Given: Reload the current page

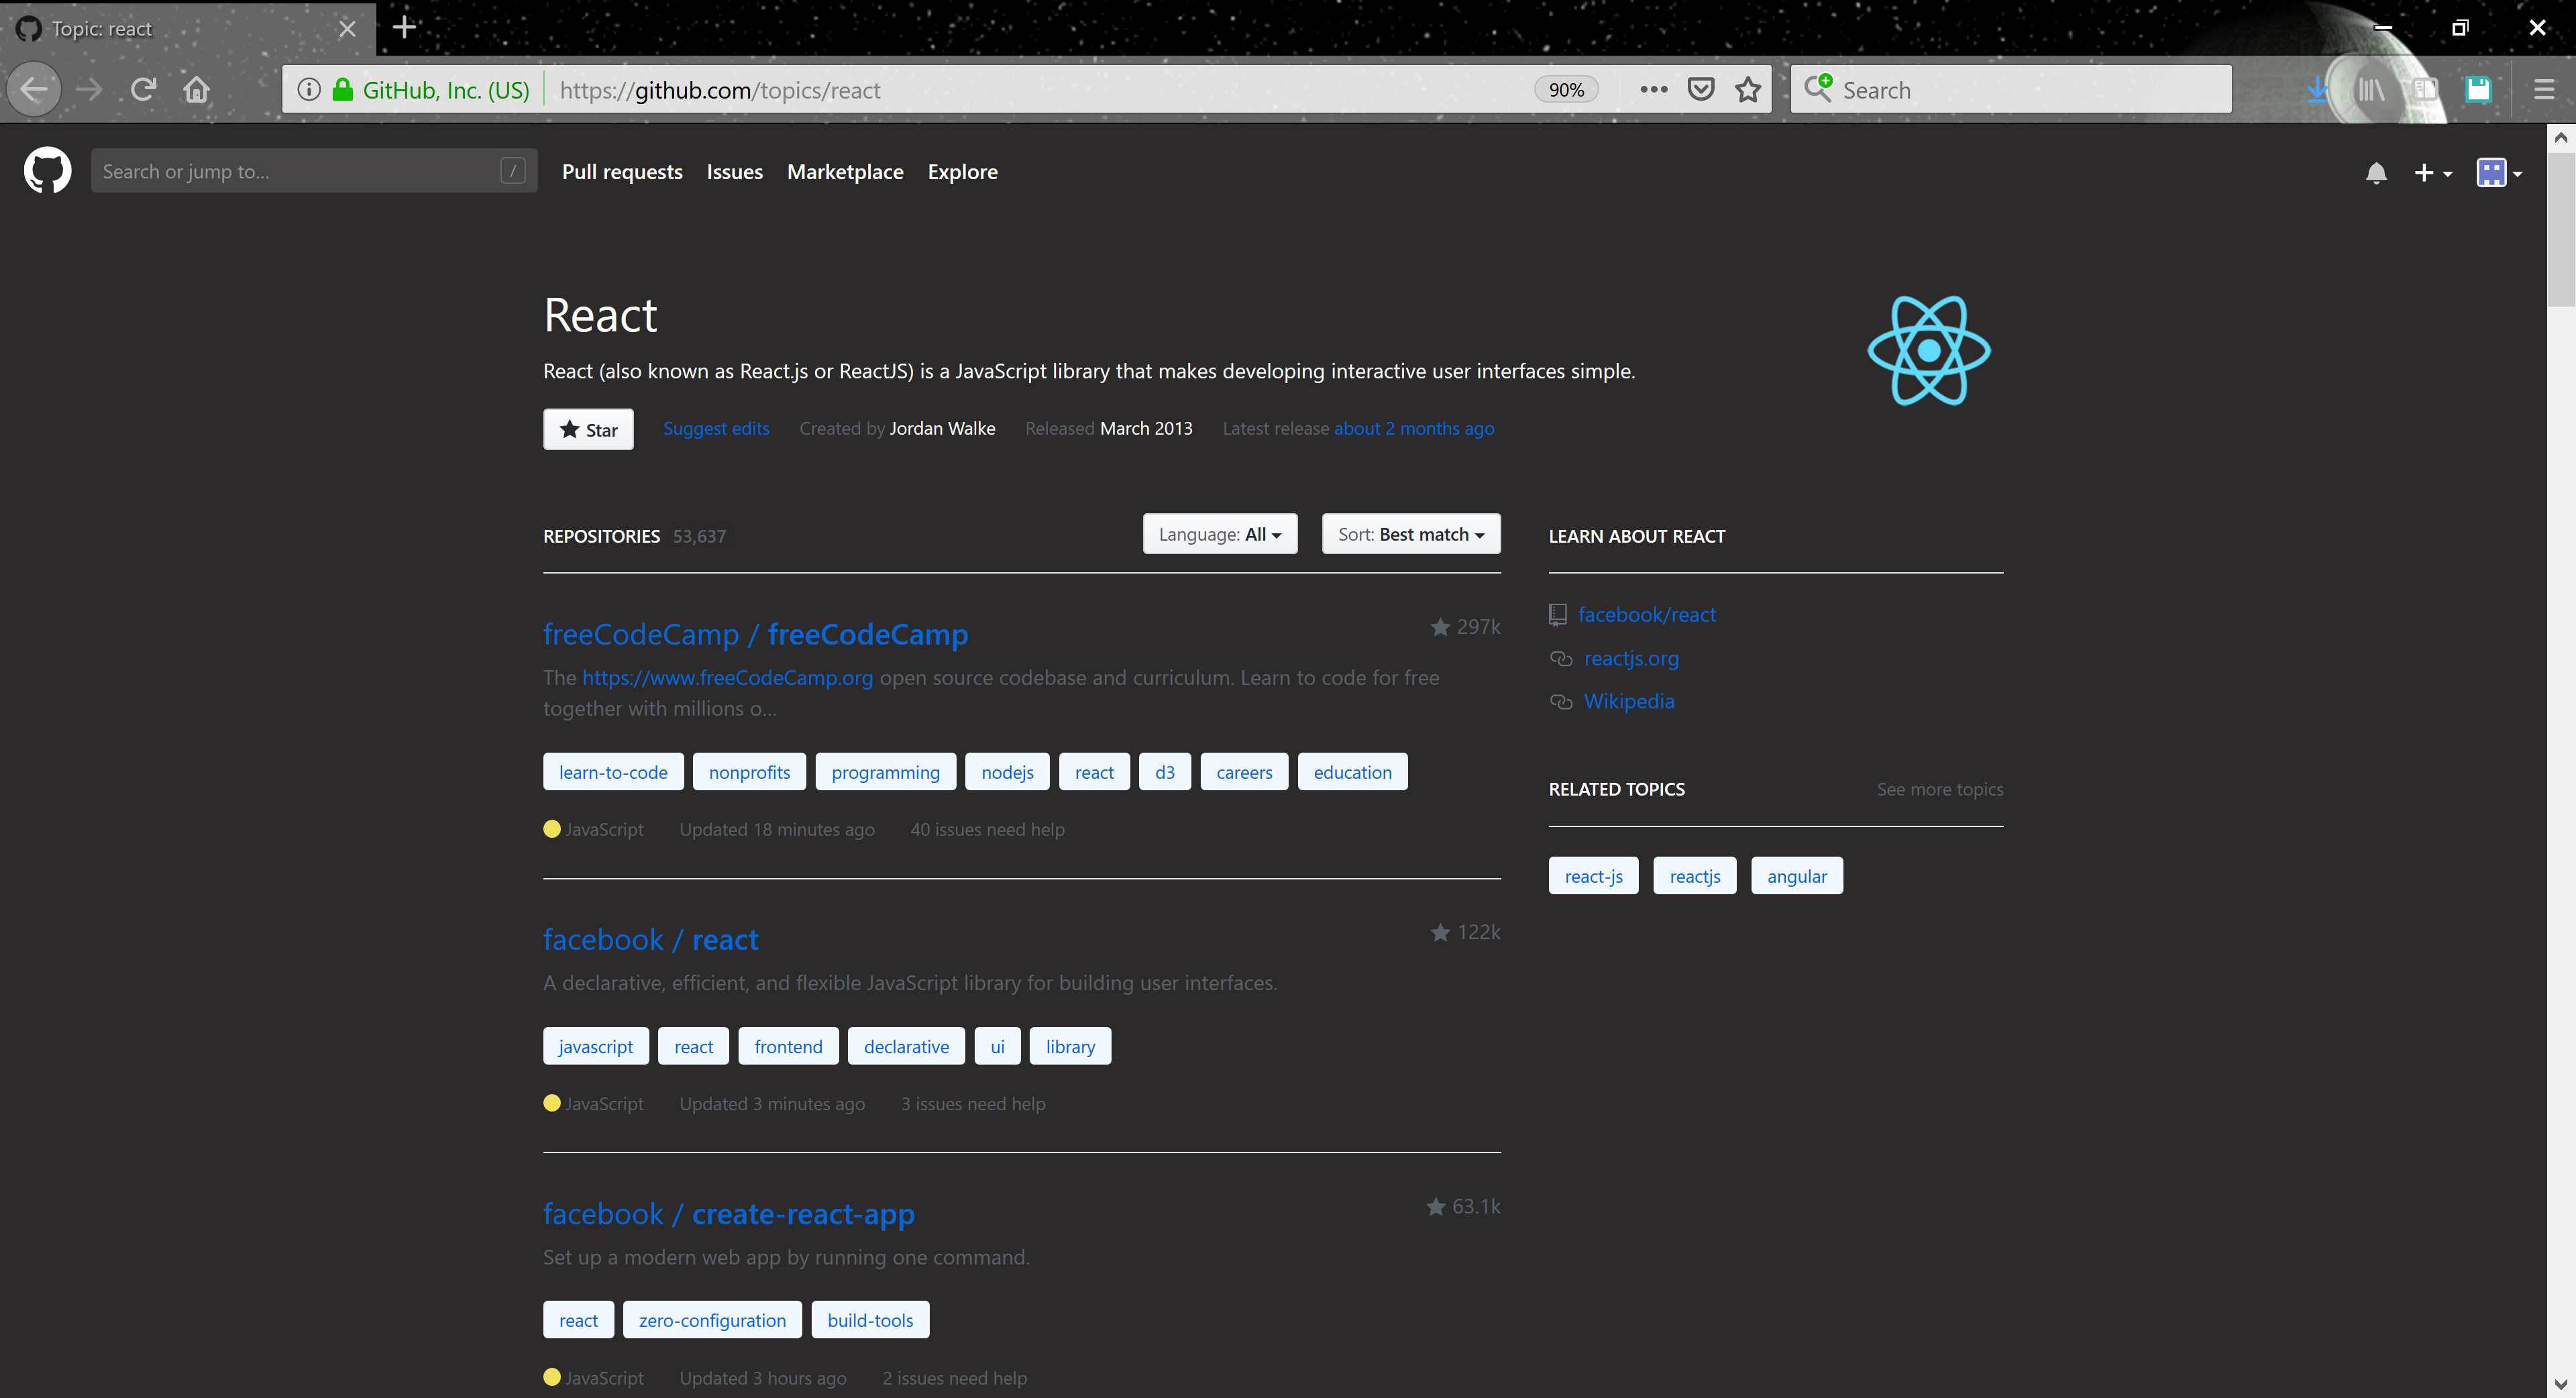Looking at the screenshot, I should [143, 89].
